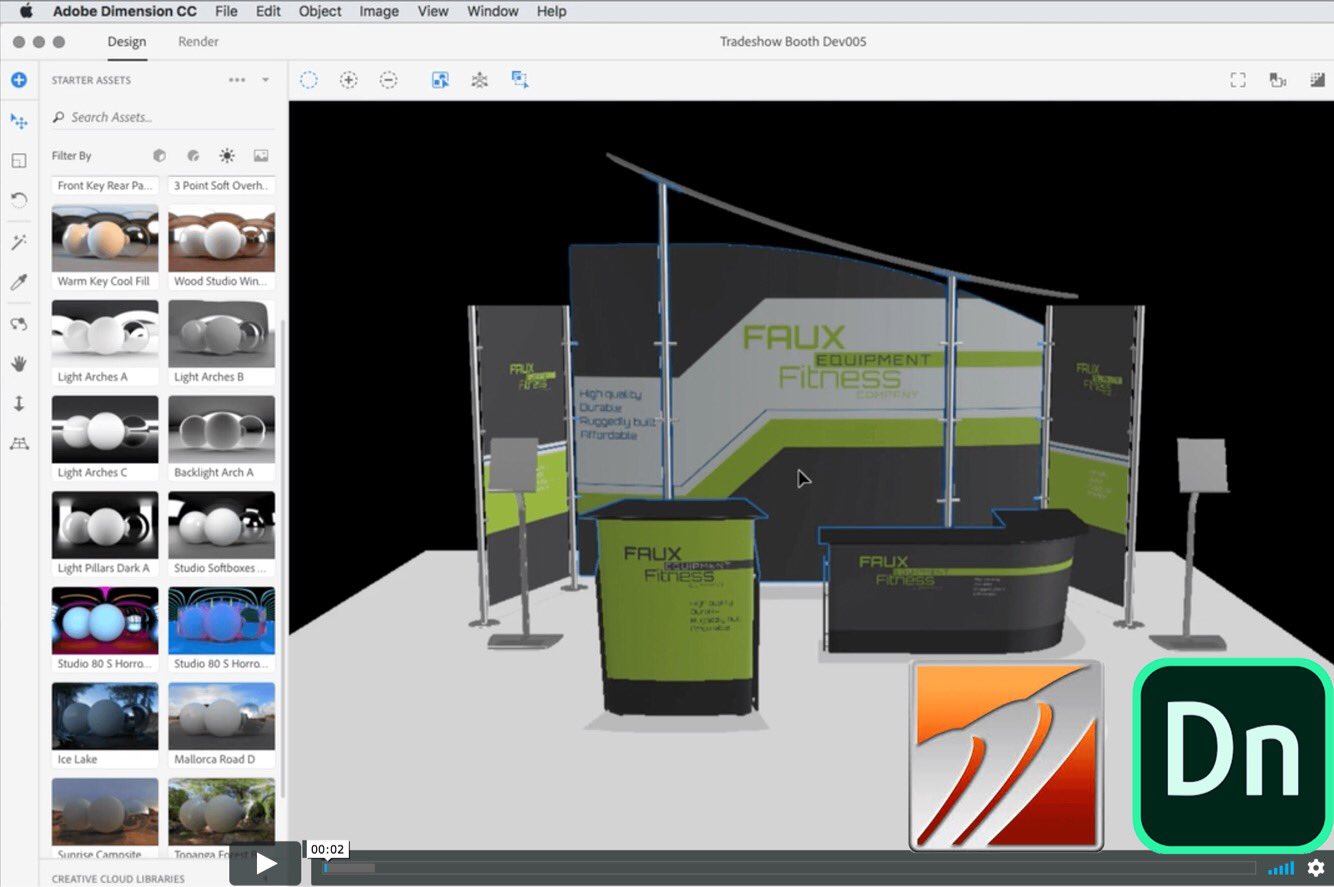The width and height of the screenshot is (1334, 887).
Task: Open the File menu
Action: click(226, 11)
